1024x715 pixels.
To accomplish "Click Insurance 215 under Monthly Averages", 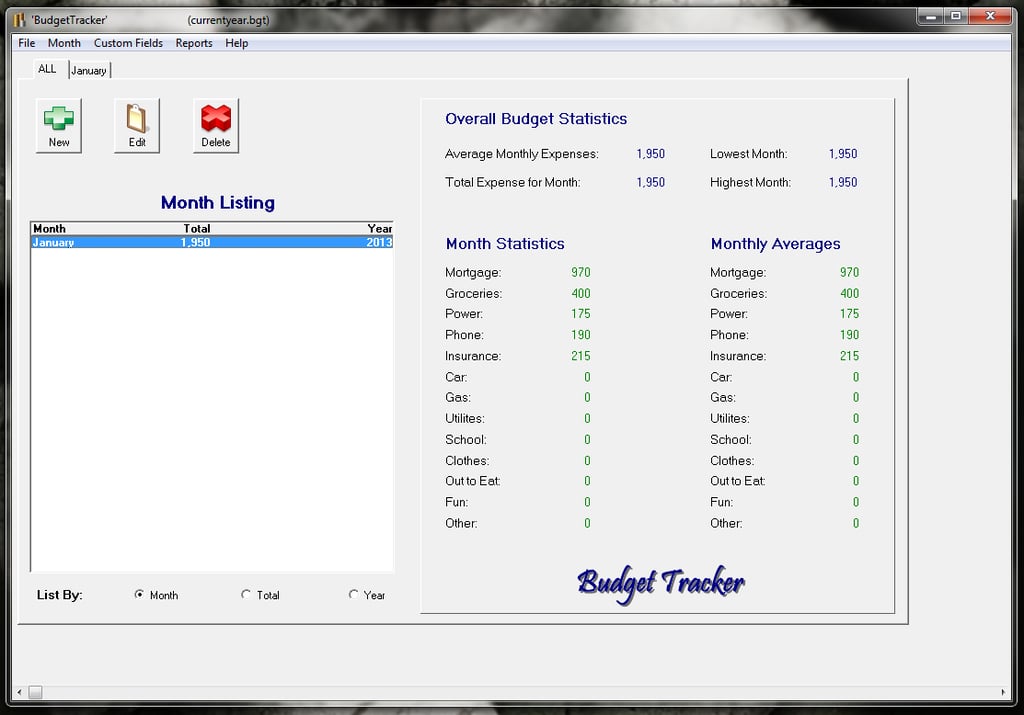I will point(849,356).
